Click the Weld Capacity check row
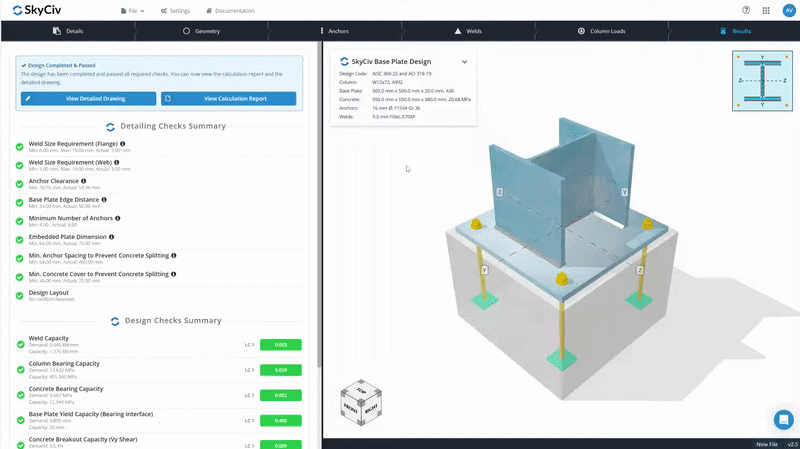 159,344
